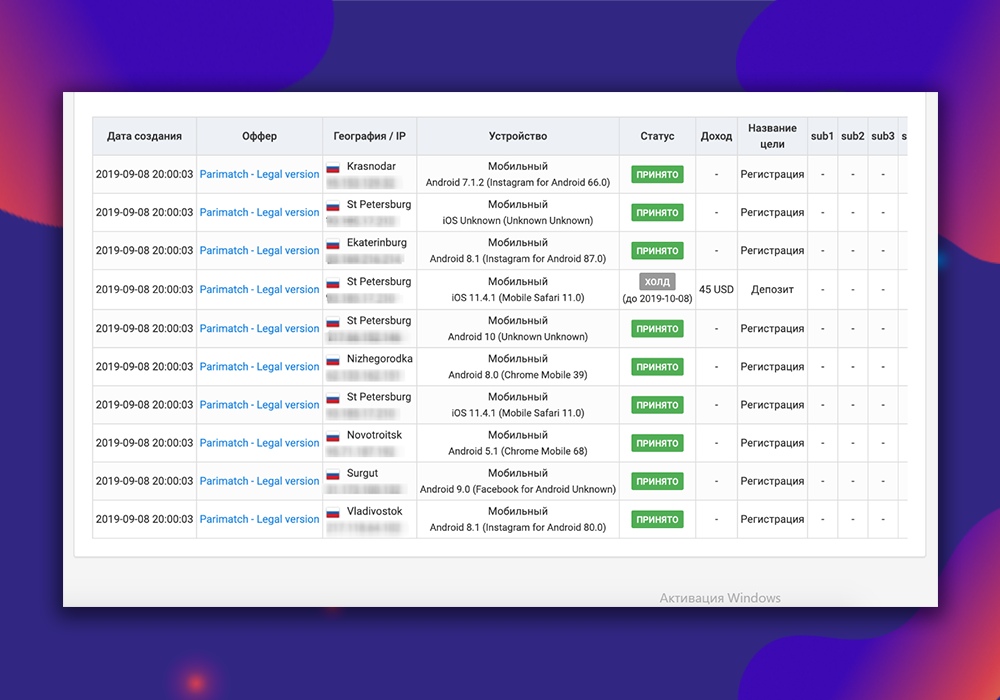Click the Регистрация cell in the Ekaterinburg row

(x=772, y=251)
